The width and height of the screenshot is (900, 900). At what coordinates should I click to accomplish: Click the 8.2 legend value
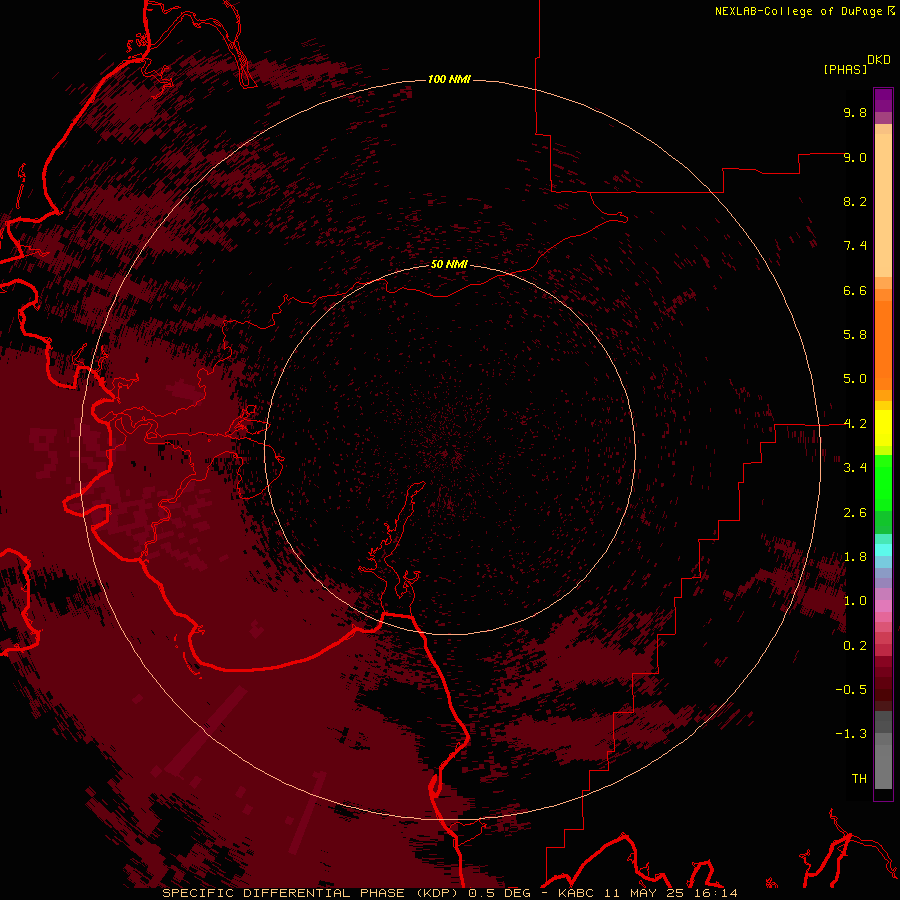[855, 201]
